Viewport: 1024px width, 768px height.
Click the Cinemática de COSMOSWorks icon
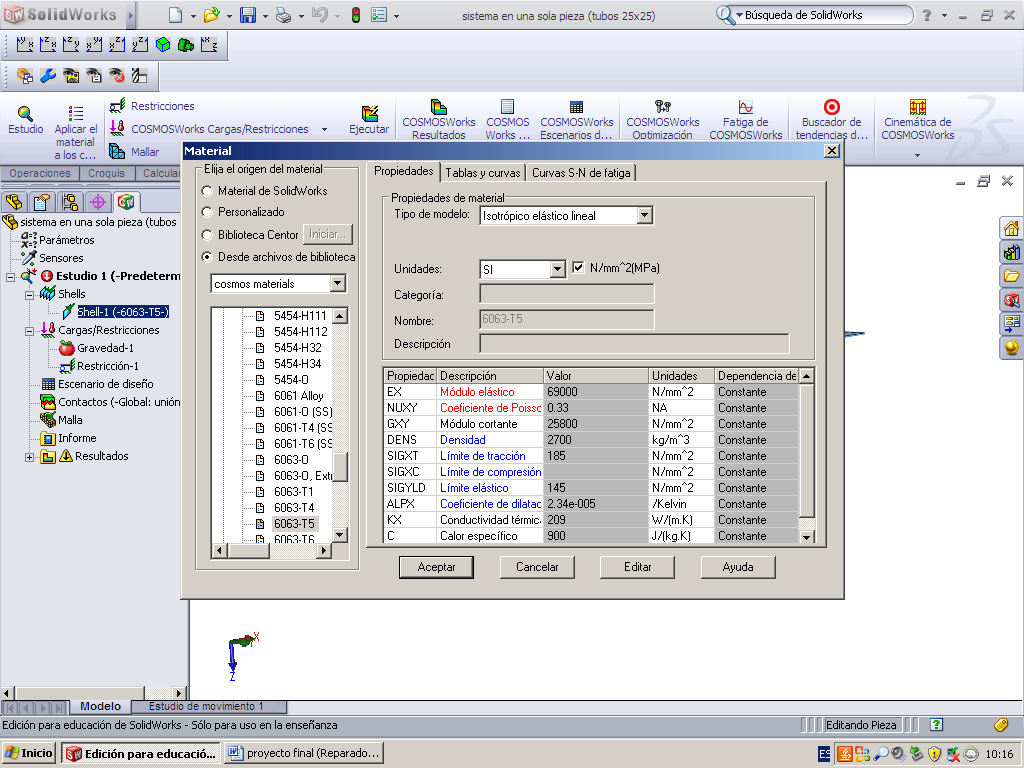917,107
